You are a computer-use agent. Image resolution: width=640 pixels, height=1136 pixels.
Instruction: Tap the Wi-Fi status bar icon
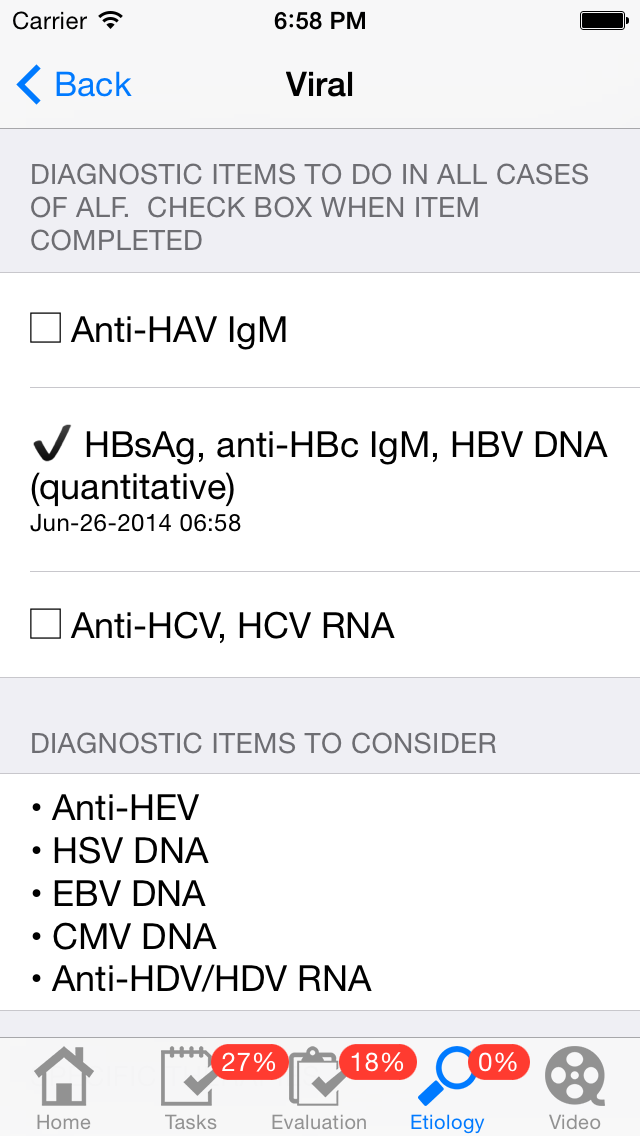110,20
